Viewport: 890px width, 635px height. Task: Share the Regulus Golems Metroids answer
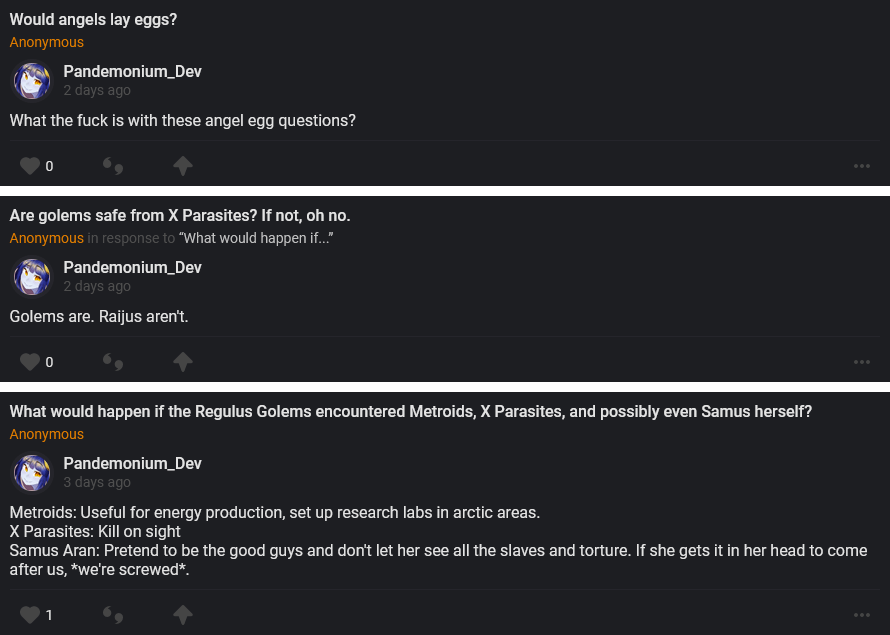click(x=182, y=614)
